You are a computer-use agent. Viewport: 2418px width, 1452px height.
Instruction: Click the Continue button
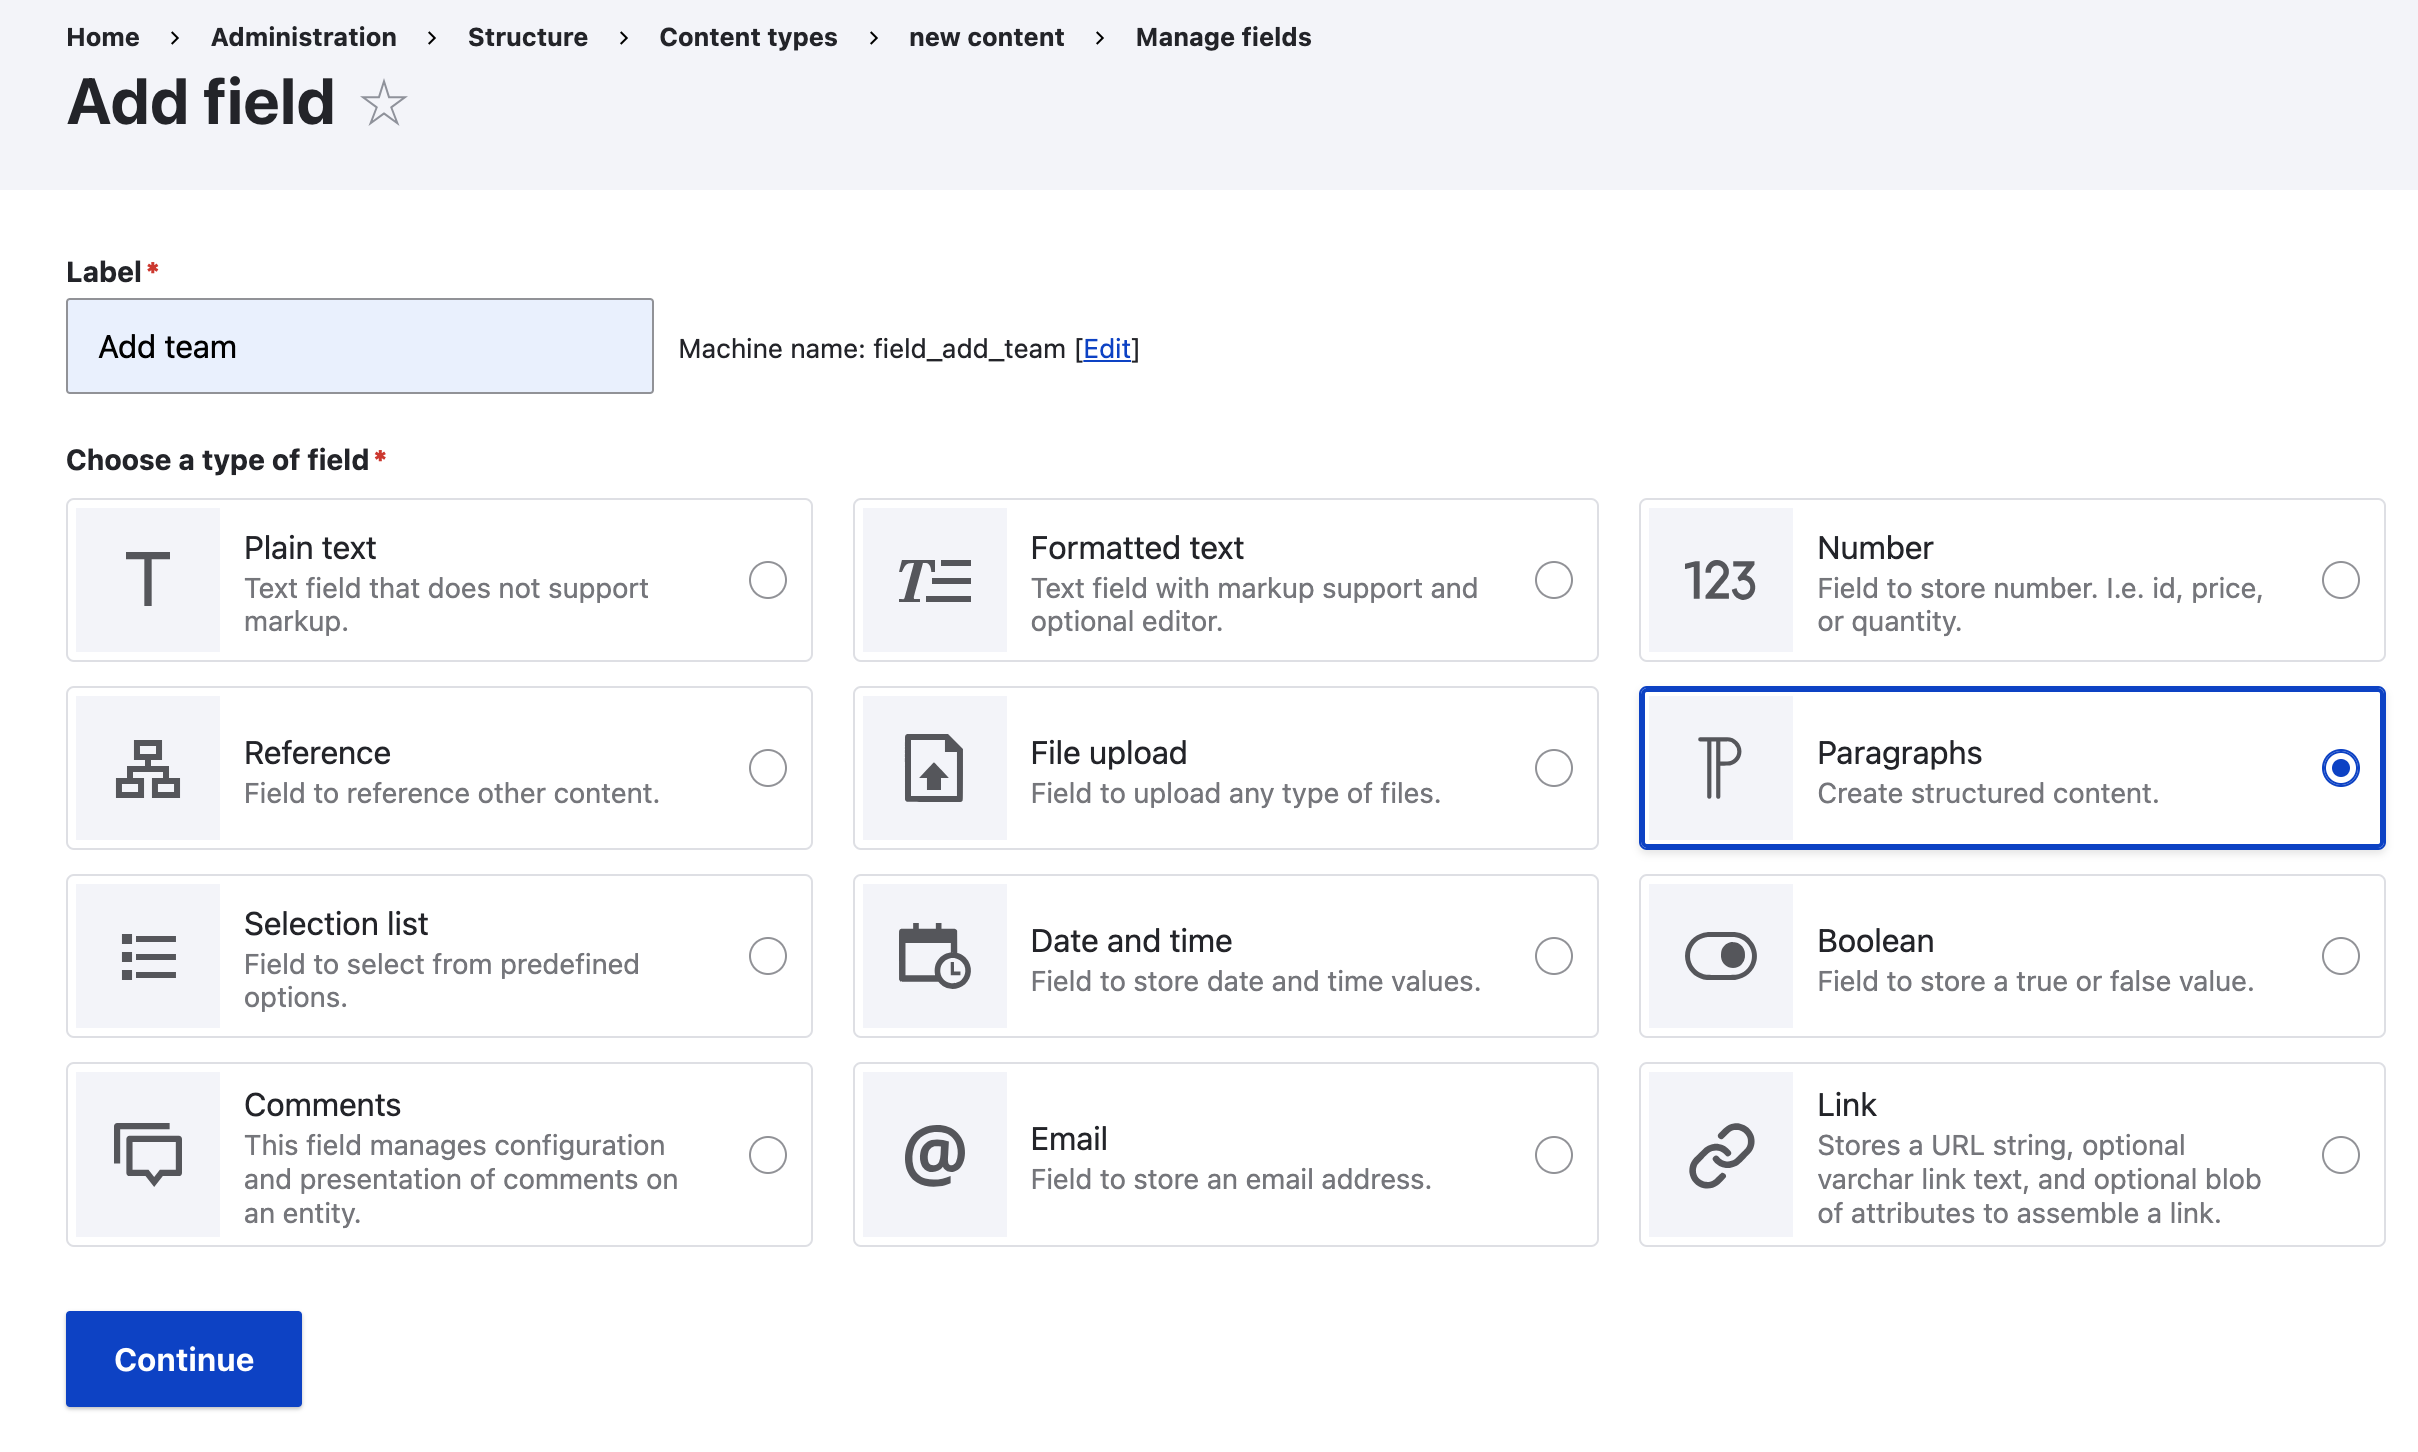183,1359
